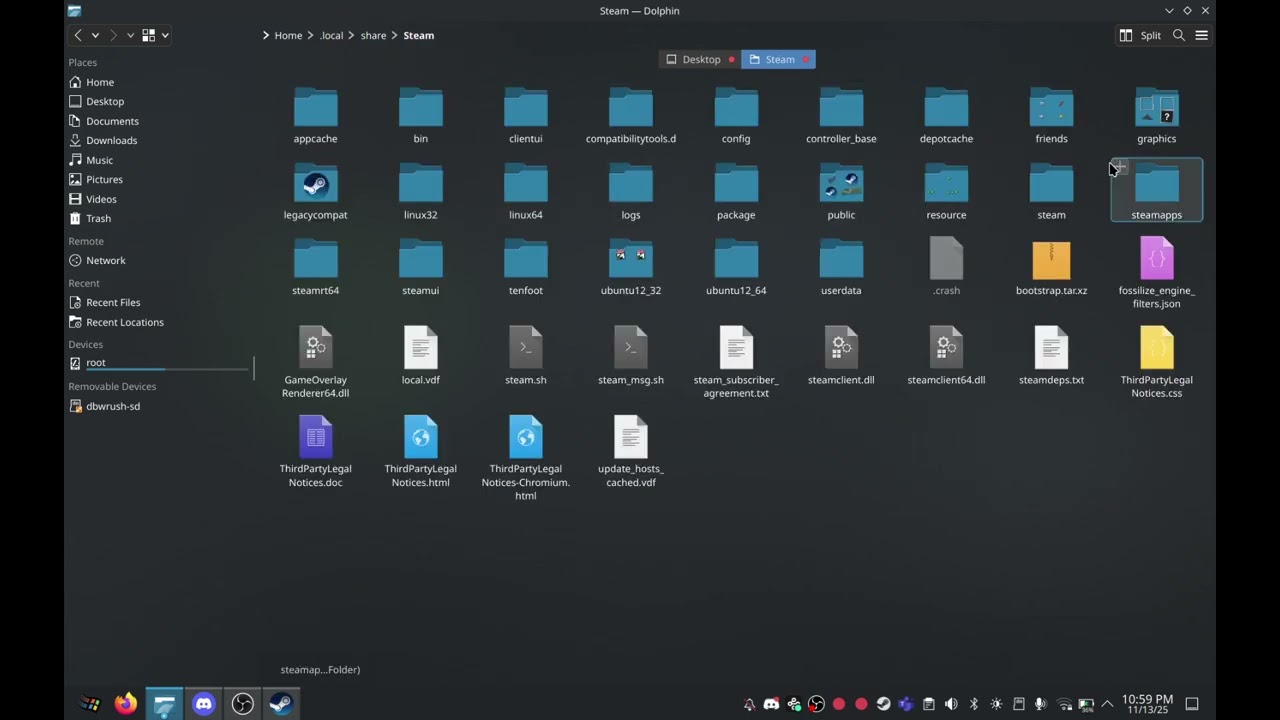Image resolution: width=1280 pixels, height=720 pixels.
Task: Select the steam.sh script icon
Action: point(525,348)
